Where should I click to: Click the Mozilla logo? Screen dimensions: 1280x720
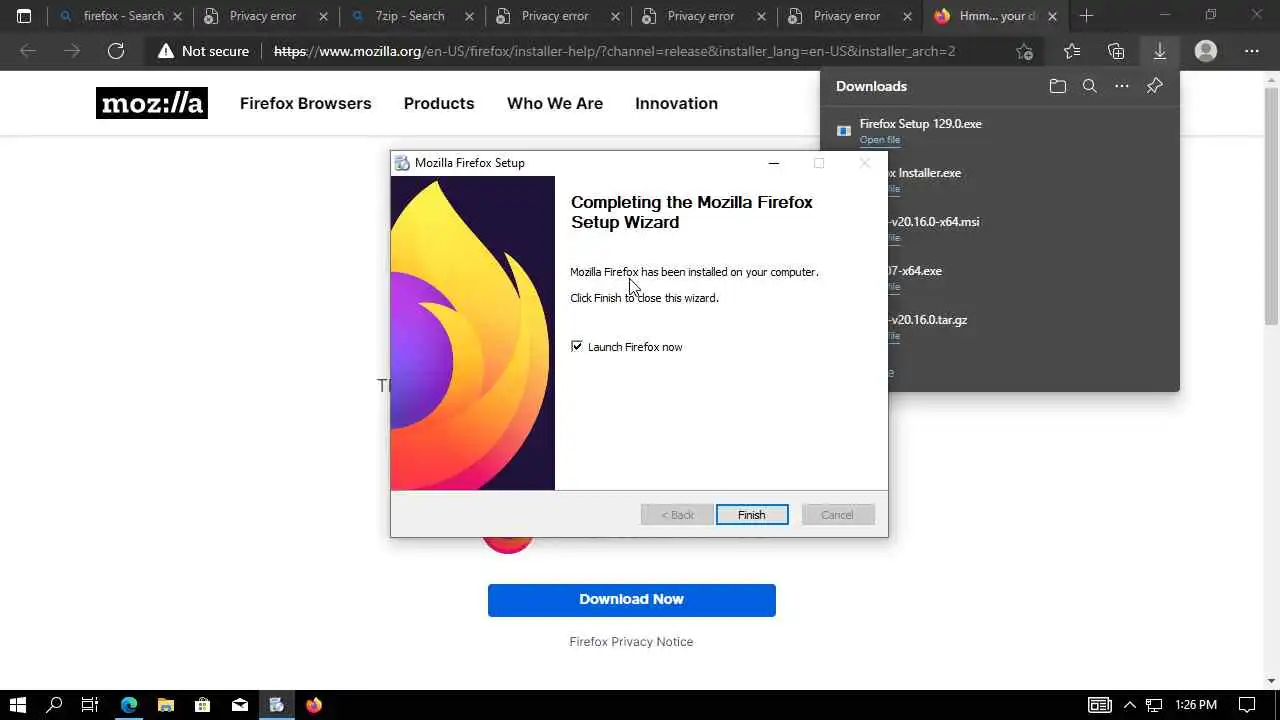tap(152, 103)
